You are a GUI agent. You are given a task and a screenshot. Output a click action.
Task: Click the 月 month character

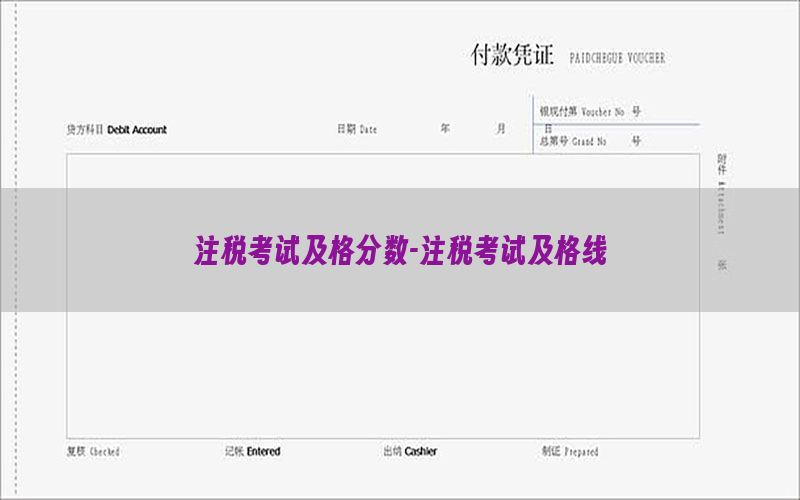pos(501,128)
